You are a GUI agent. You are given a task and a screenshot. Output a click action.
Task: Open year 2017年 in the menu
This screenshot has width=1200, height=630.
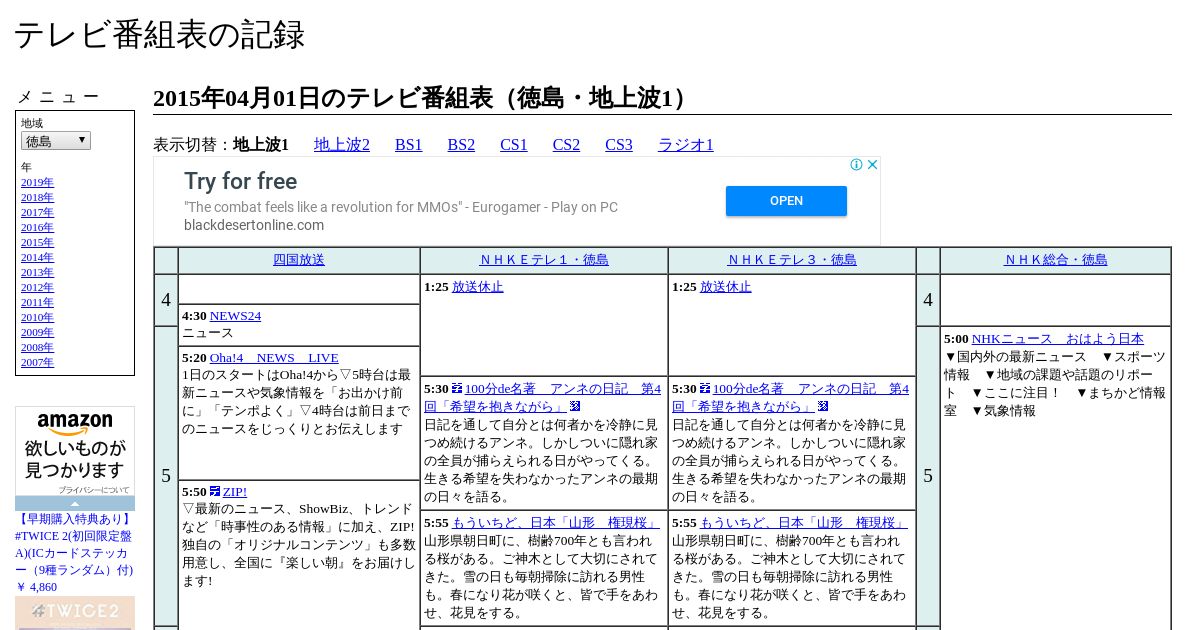[37, 213]
